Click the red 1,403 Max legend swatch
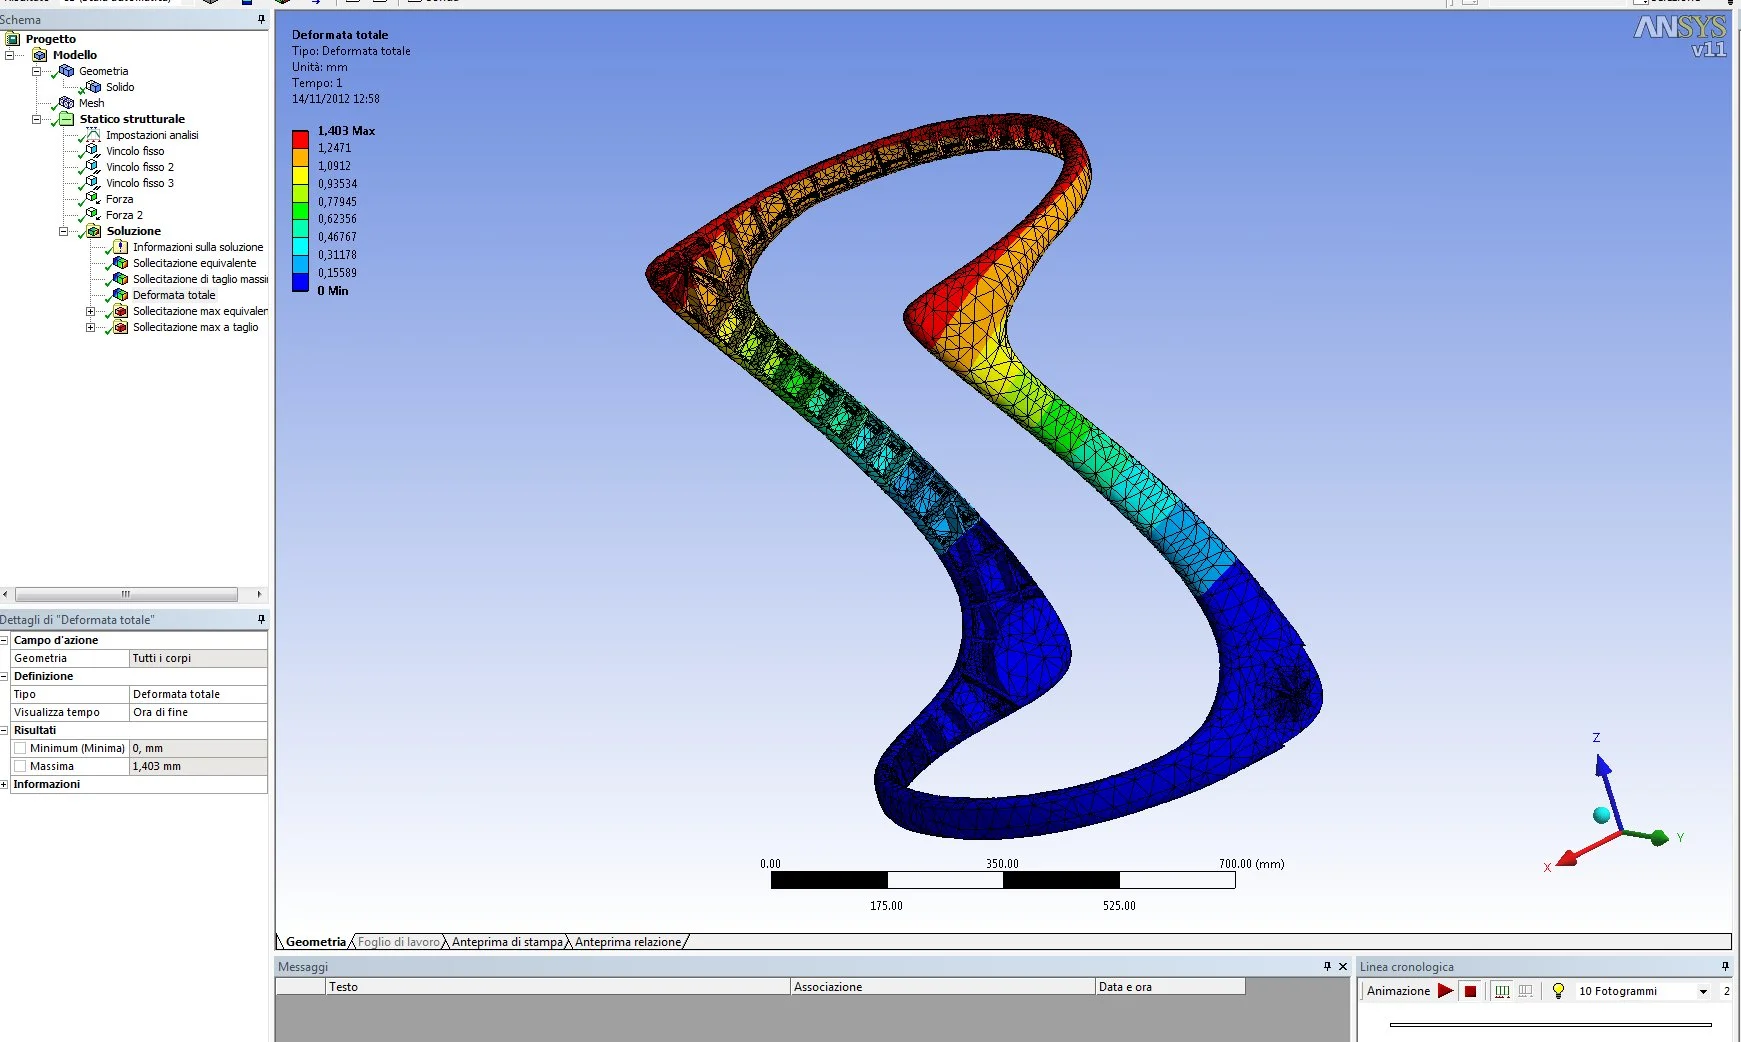 (300, 139)
